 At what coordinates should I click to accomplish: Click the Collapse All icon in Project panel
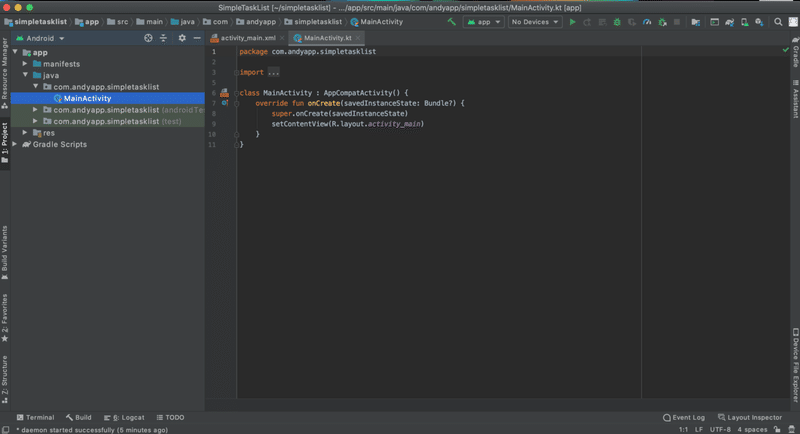tap(163, 38)
